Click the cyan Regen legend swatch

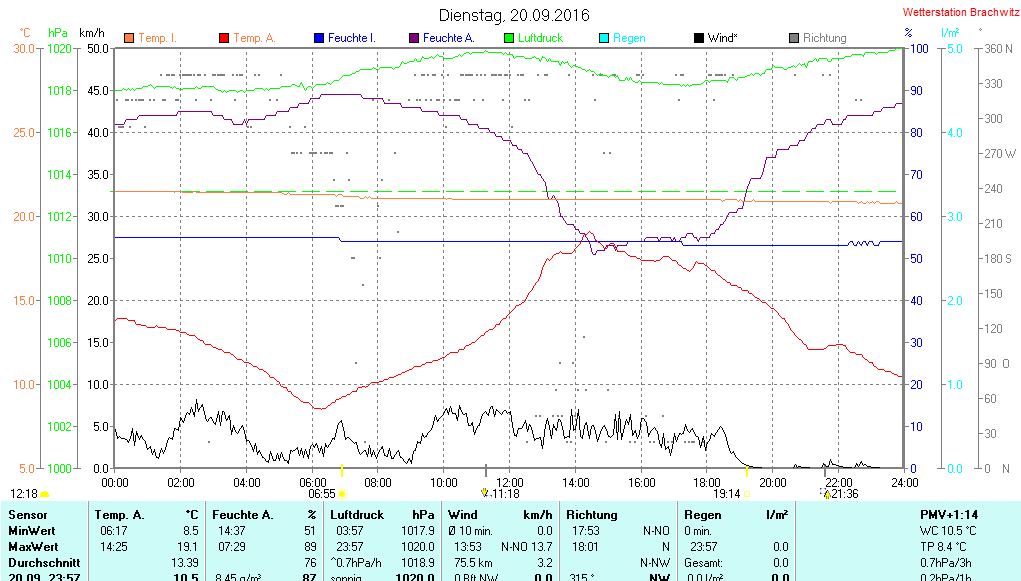tap(603, 38)
